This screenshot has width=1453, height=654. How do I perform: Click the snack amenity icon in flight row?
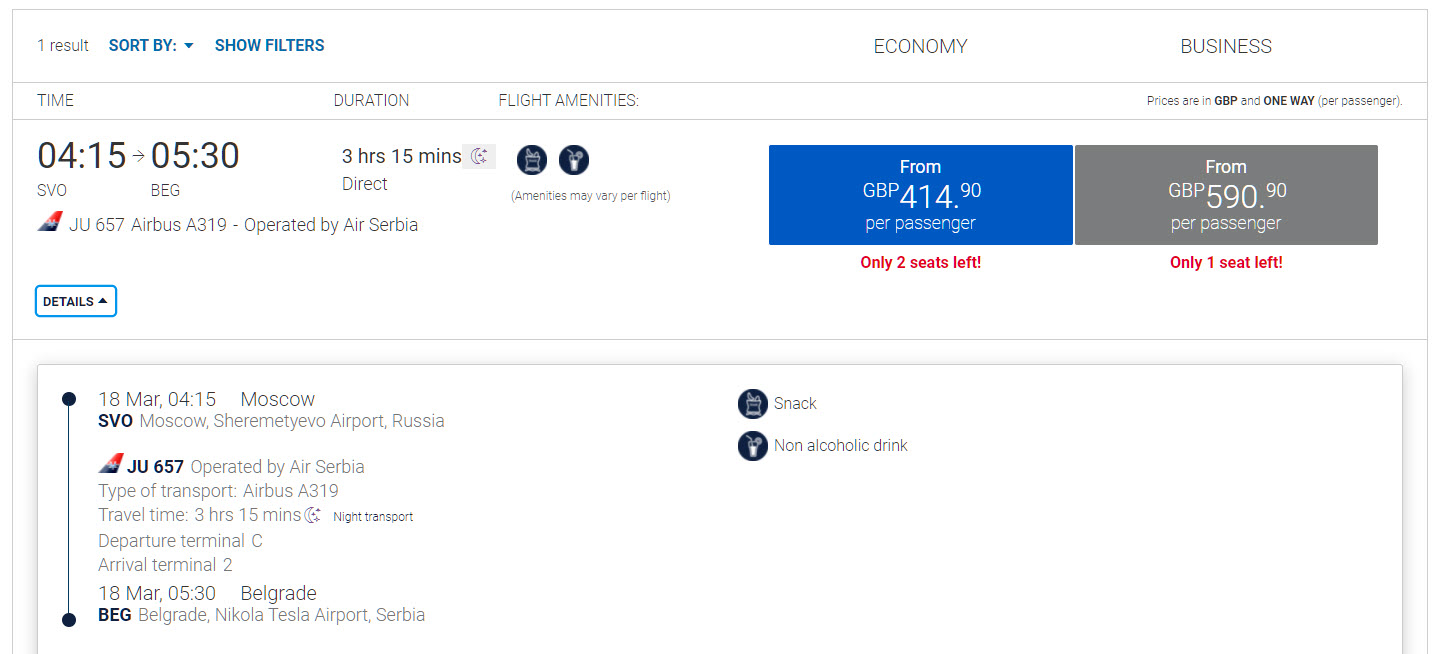[532, 160]
